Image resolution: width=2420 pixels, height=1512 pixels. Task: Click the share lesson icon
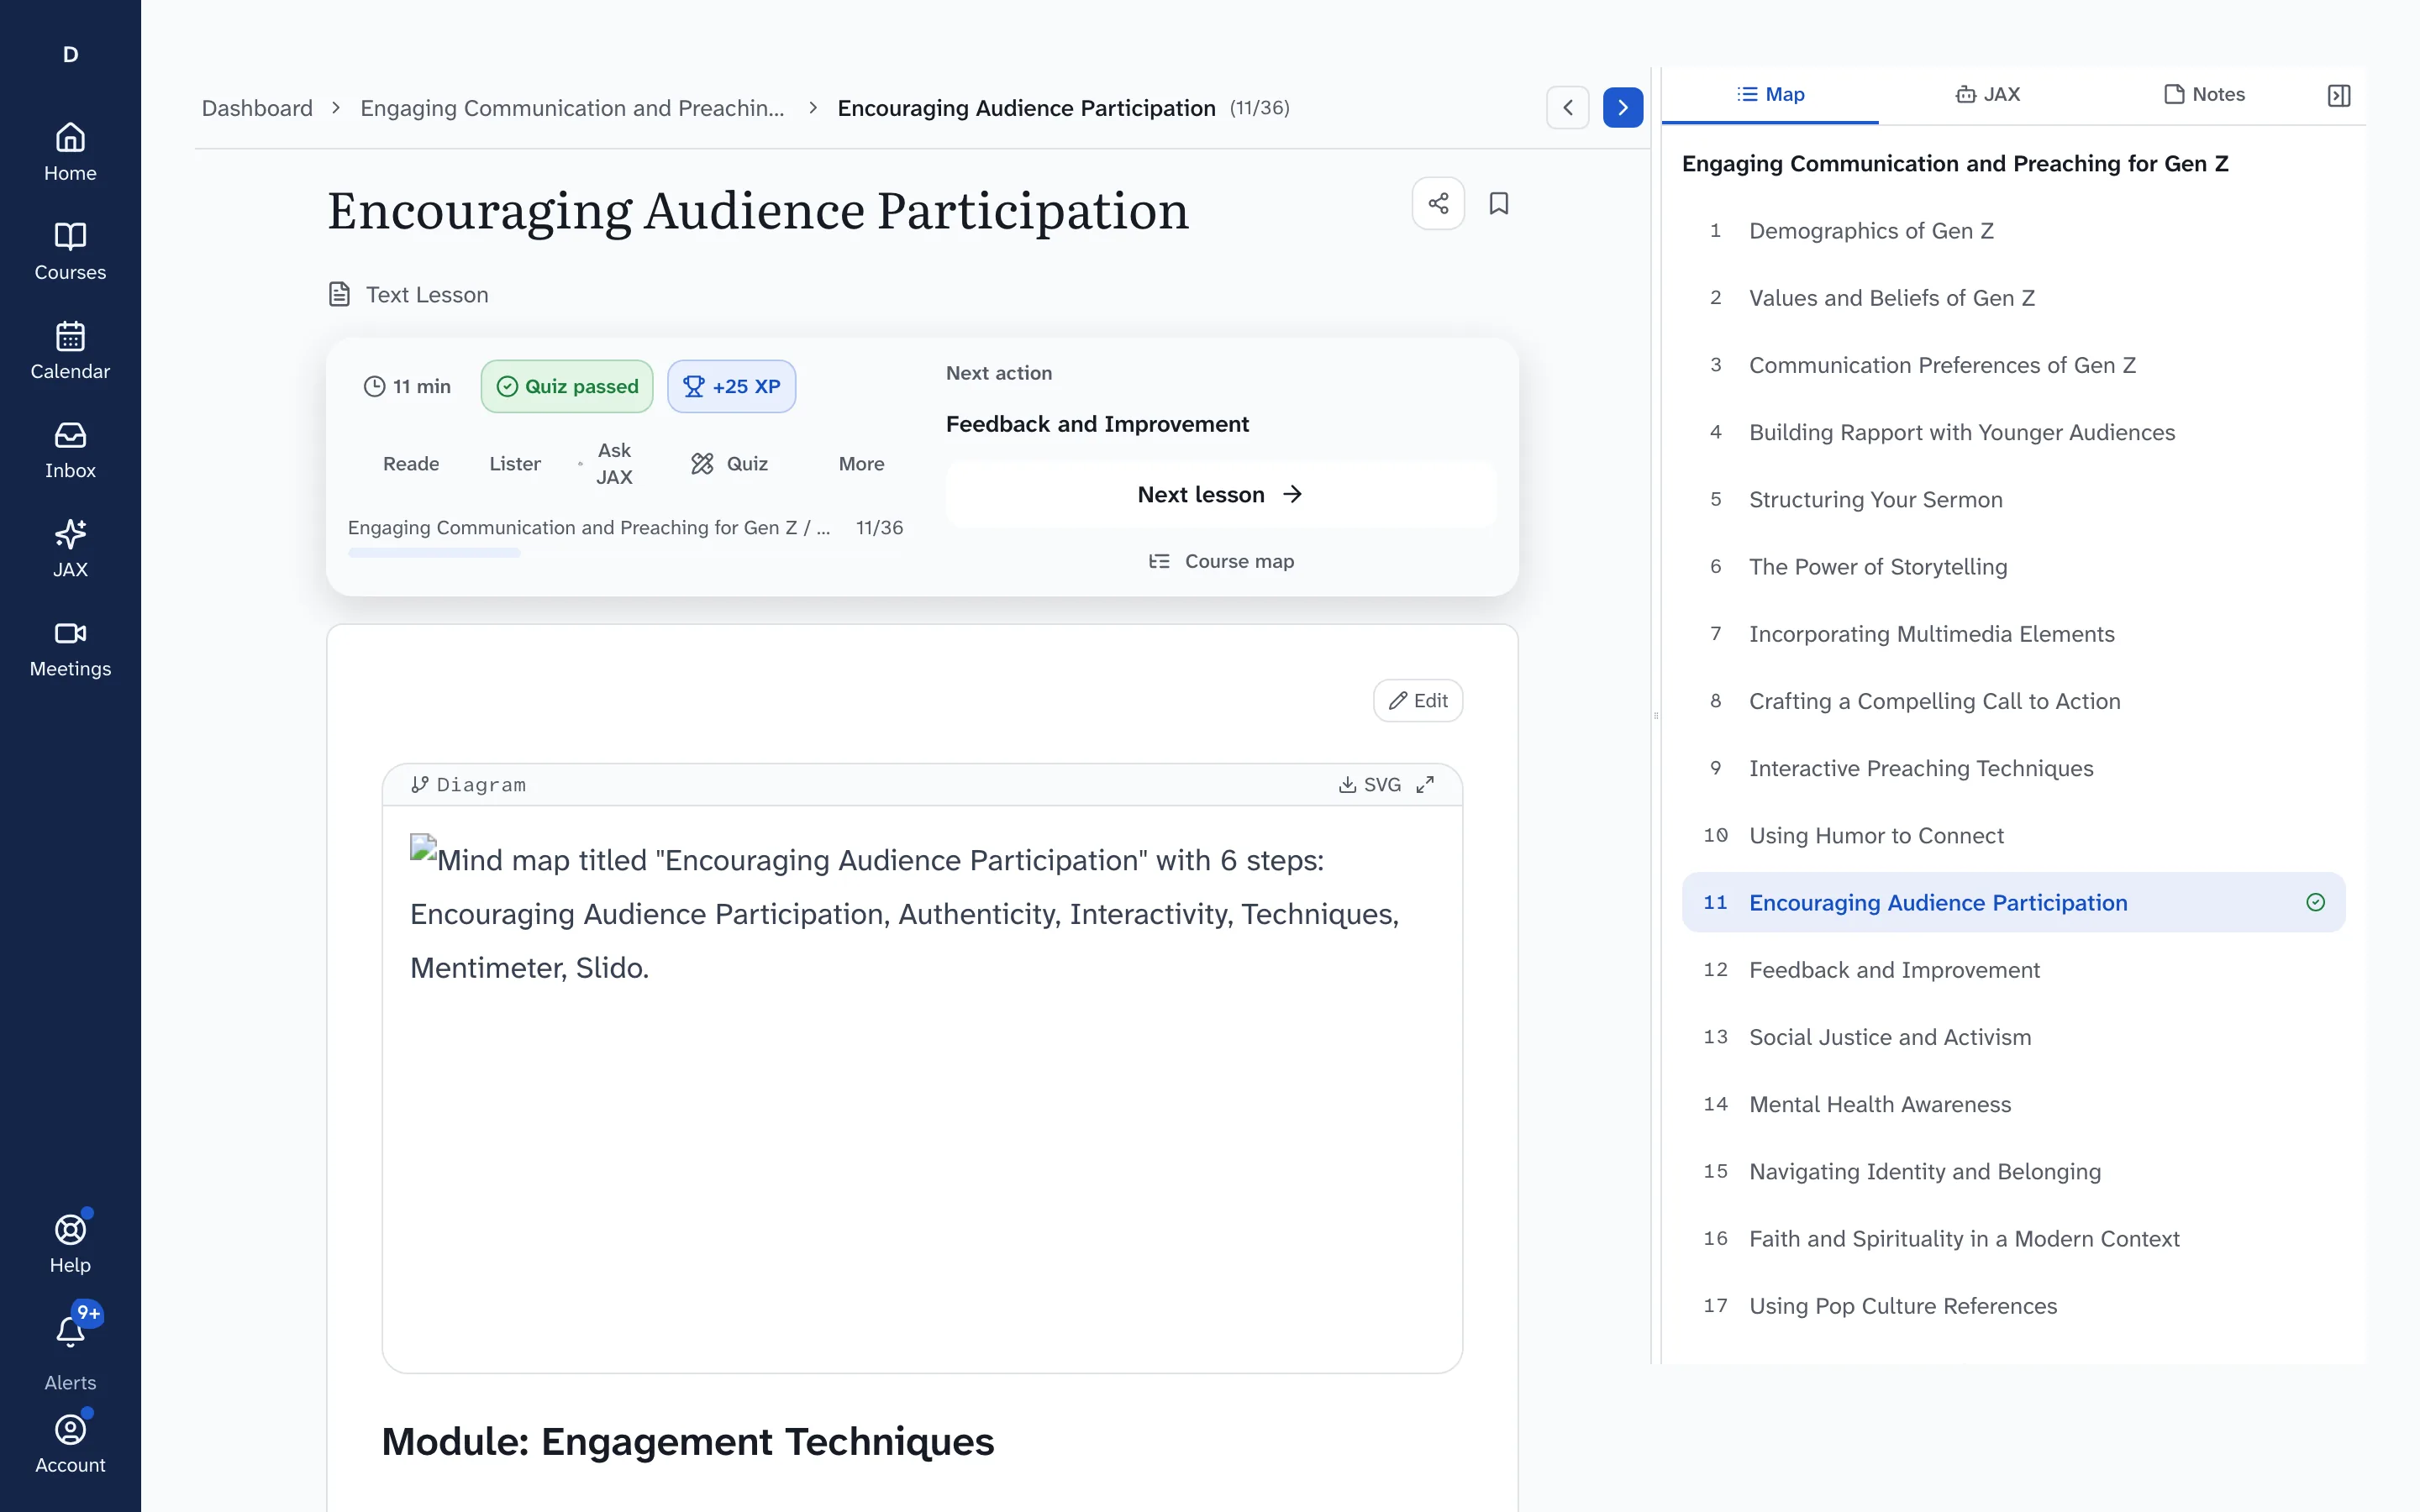[x=1438, y=203]
